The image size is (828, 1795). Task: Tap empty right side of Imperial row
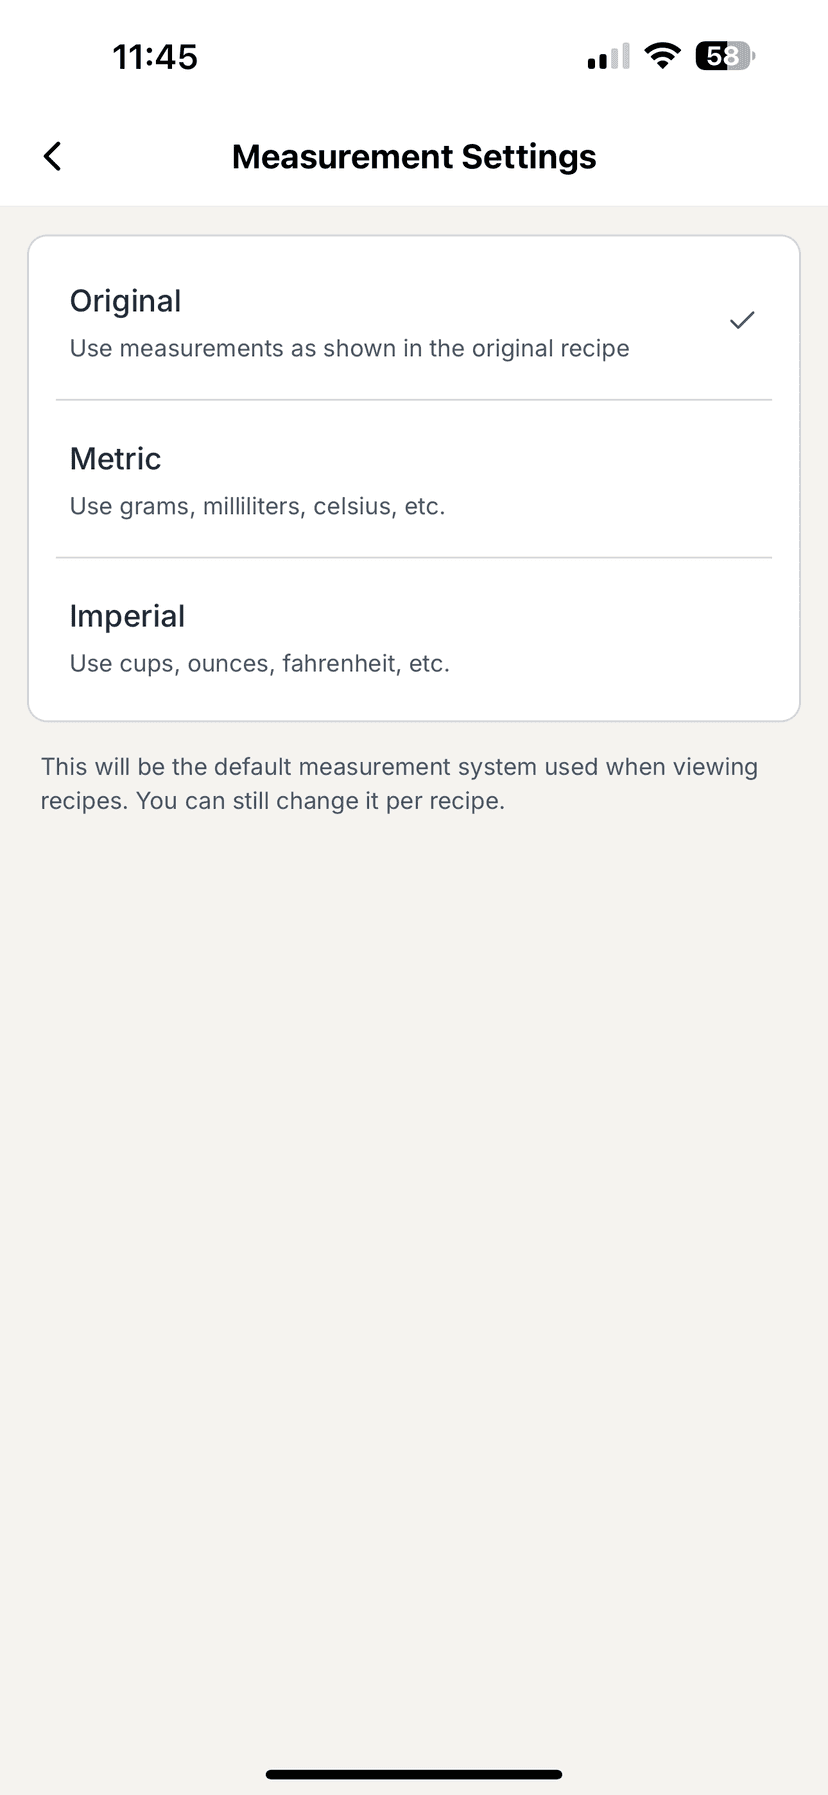(680, 638)
